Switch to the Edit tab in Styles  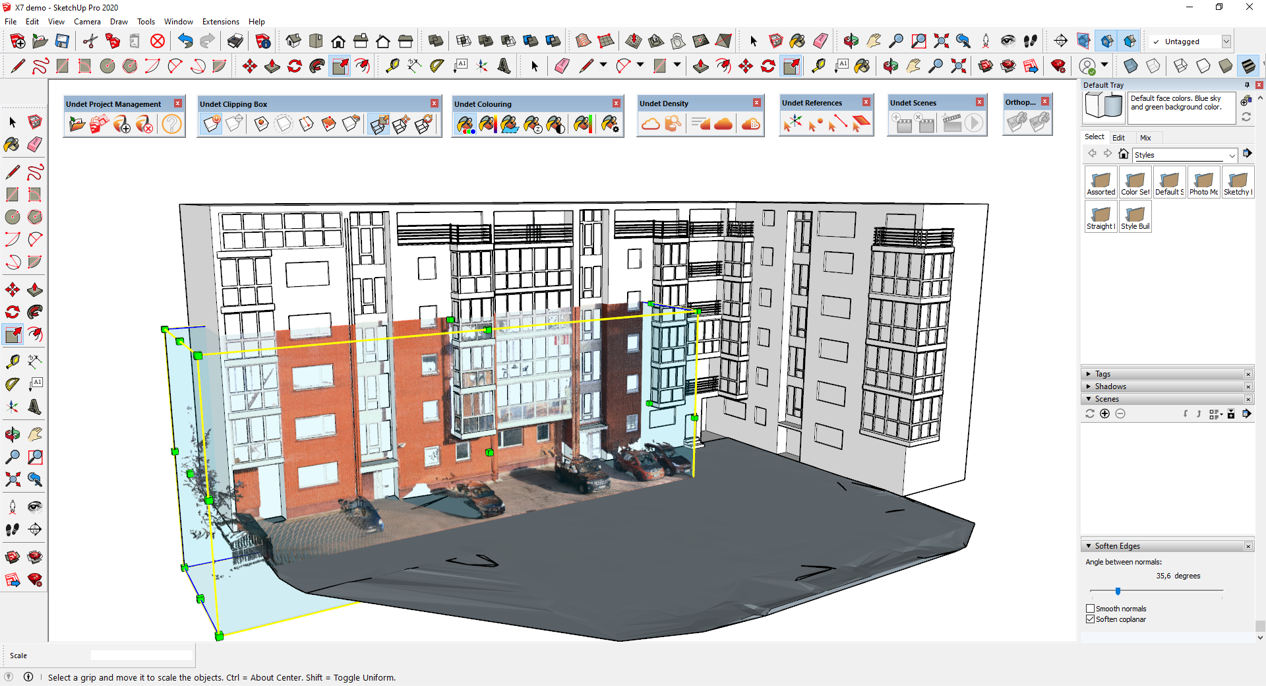point(1118,138)
